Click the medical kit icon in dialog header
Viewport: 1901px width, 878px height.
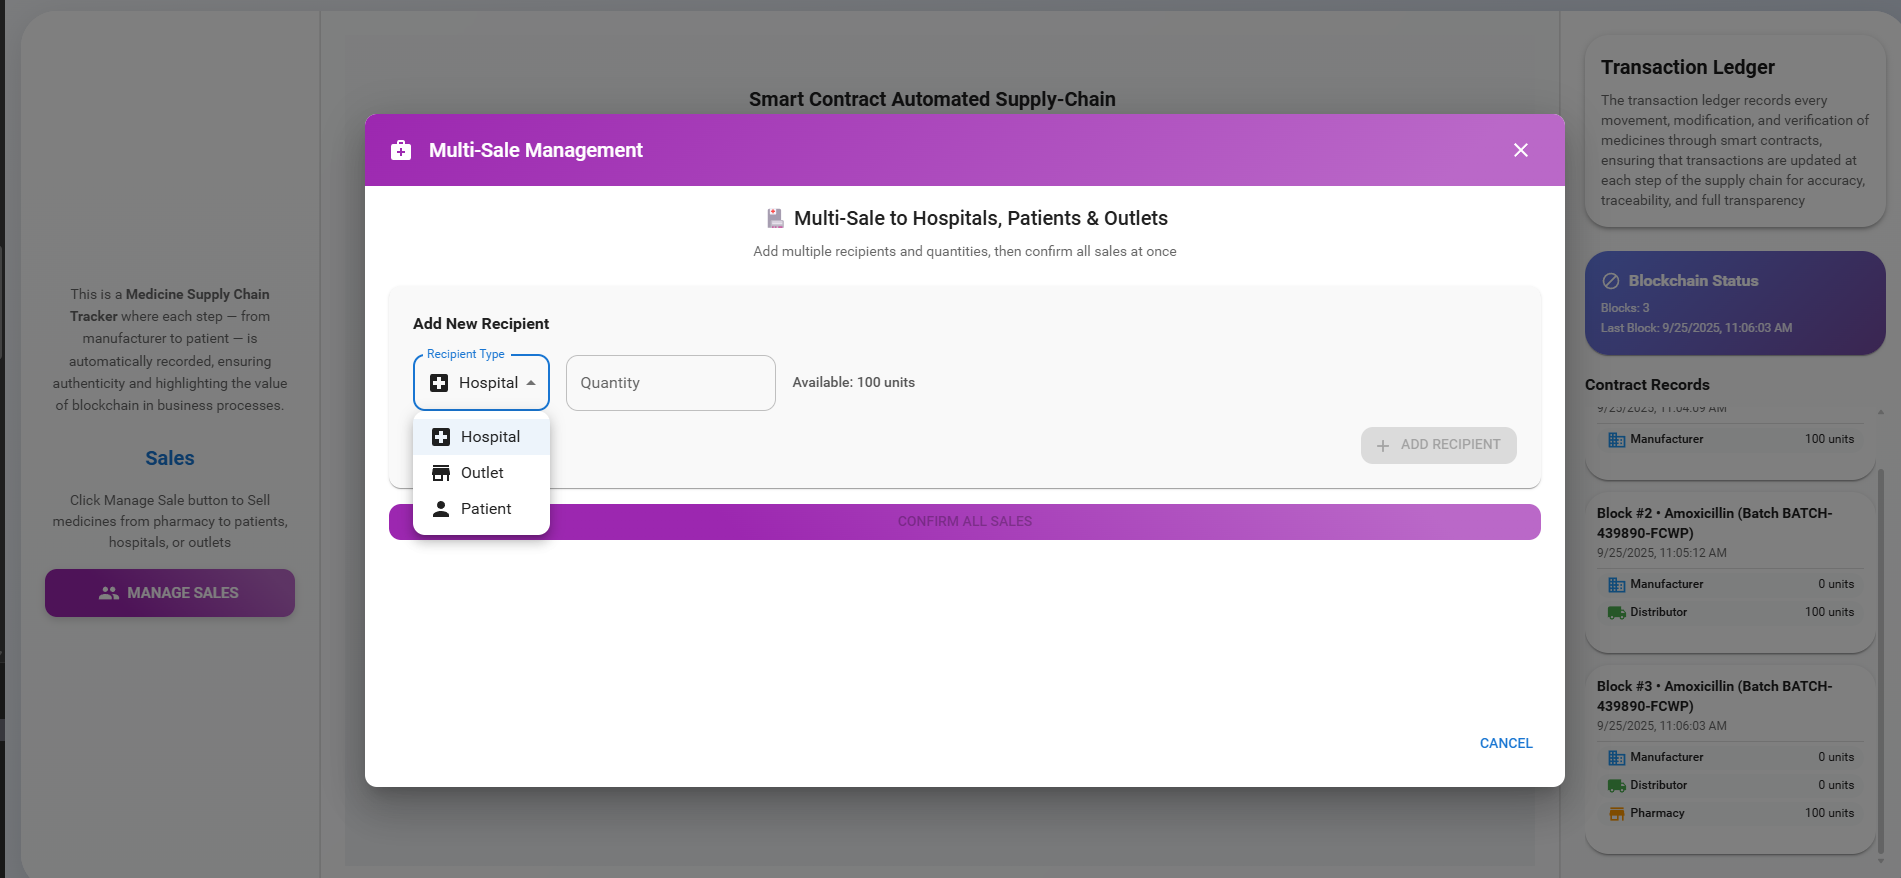[401, 150]
